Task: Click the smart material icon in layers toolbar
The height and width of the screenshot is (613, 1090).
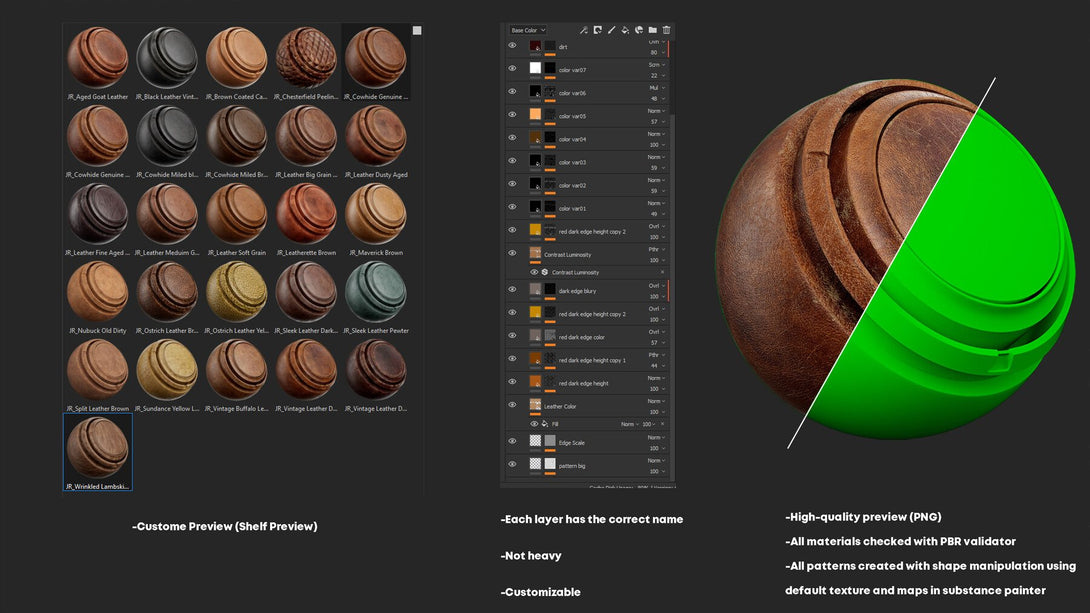Action: [639, 30]
